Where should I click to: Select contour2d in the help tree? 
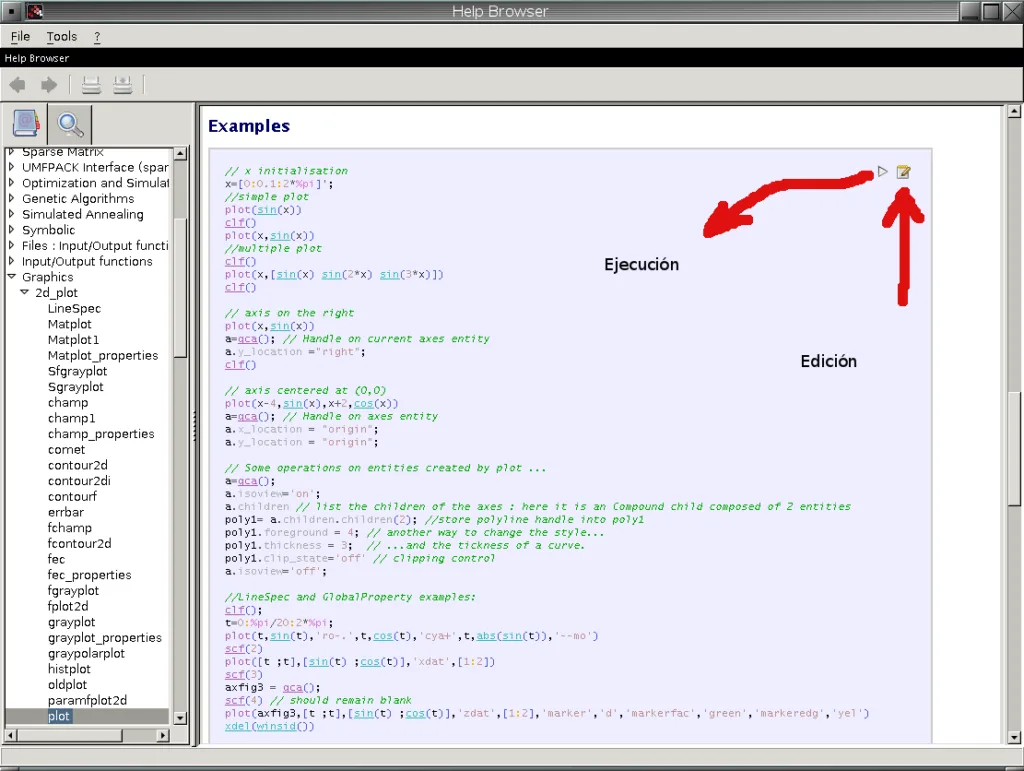coord(78,465)
